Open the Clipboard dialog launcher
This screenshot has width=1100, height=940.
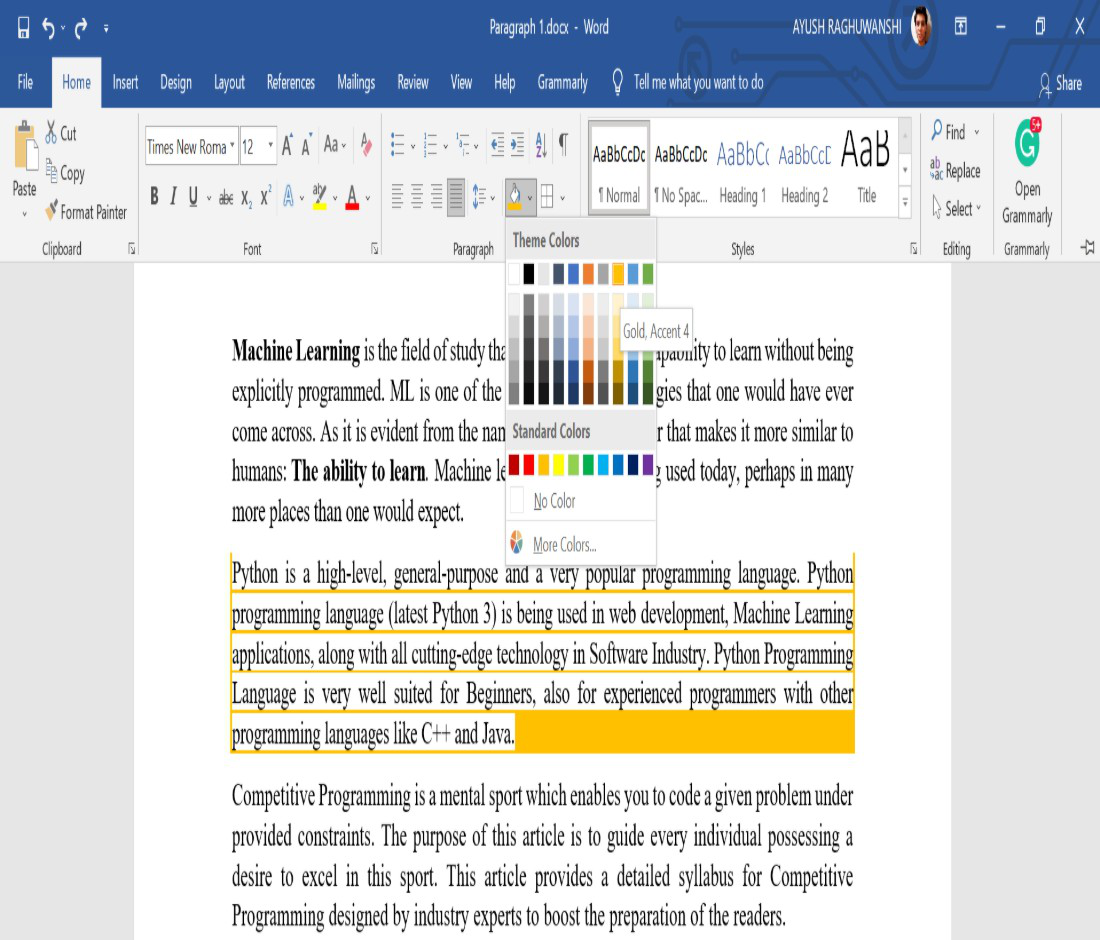(x=131, y=249)
